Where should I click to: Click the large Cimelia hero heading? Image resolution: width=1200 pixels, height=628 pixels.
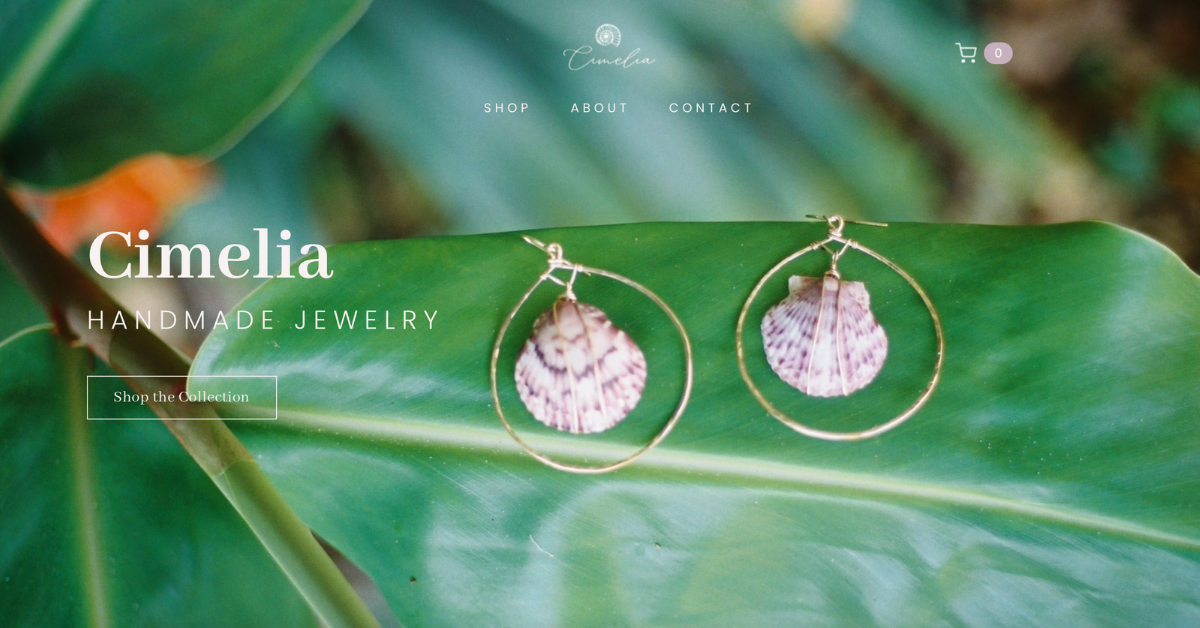coord(210,256)
